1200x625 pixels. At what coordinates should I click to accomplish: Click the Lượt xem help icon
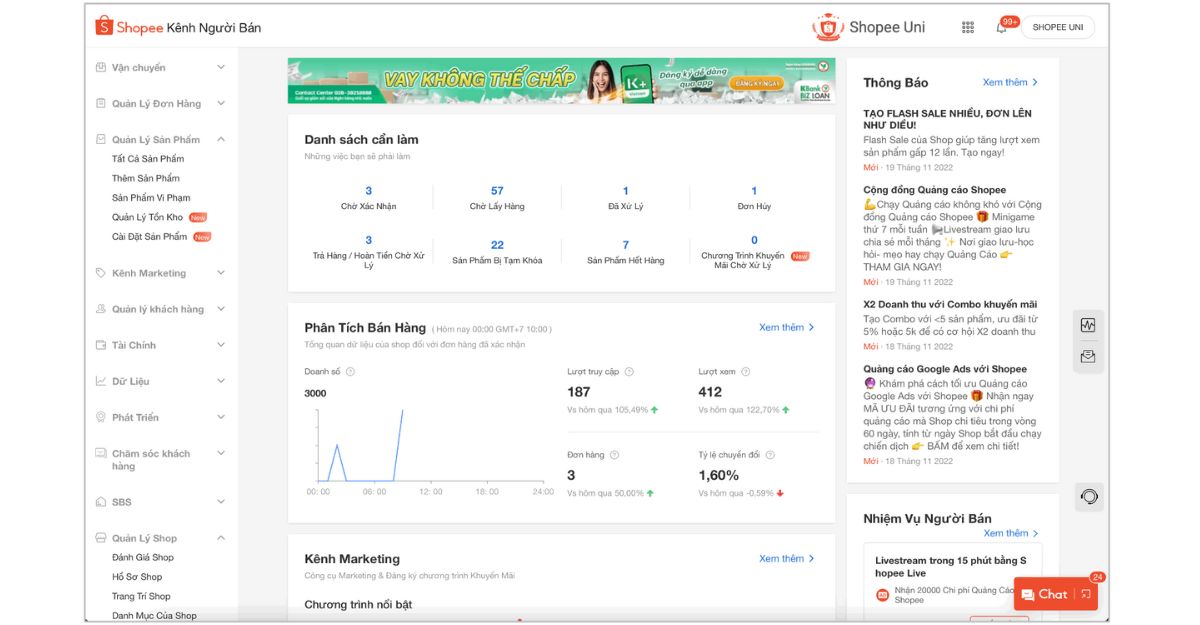[745, 372]
